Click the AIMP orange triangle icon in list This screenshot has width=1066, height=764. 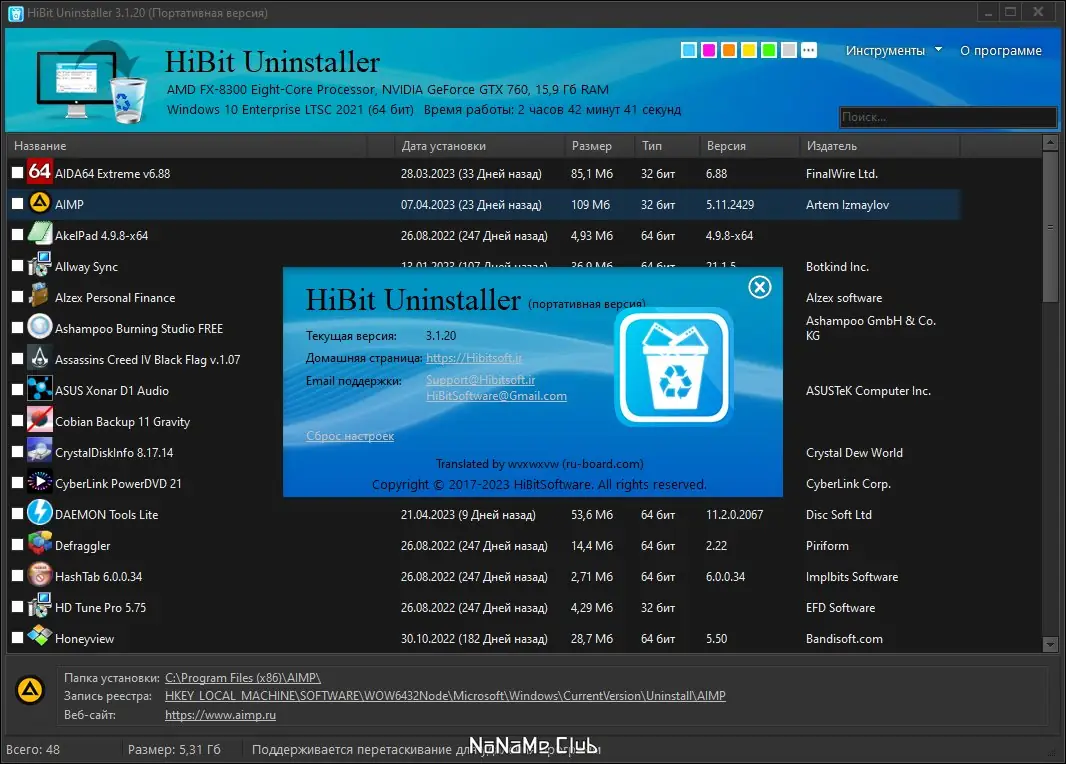point(39,203)
